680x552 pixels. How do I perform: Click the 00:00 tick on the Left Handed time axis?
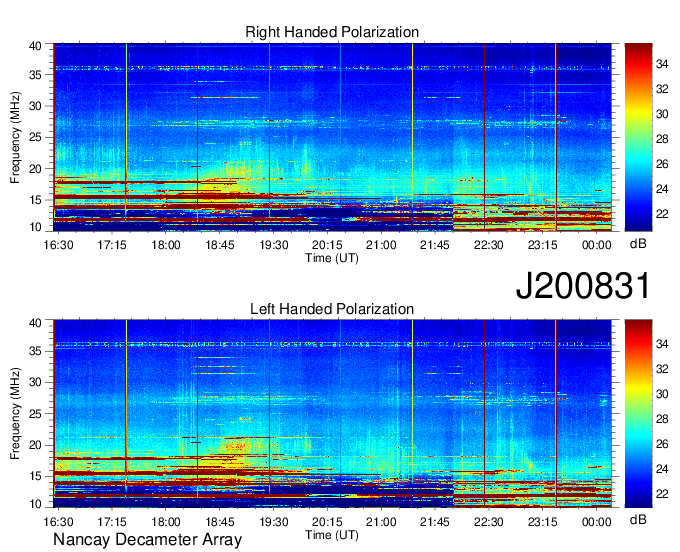[x=597, y=522]
